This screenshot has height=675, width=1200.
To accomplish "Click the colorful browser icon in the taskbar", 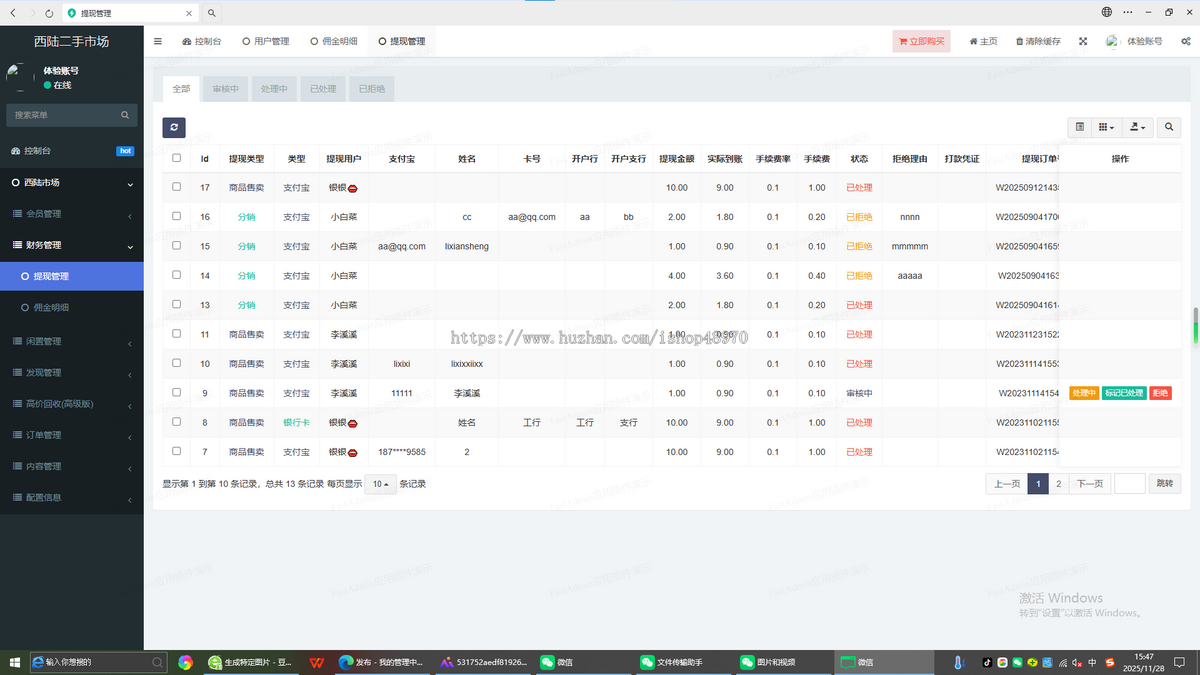I will 185,662.
